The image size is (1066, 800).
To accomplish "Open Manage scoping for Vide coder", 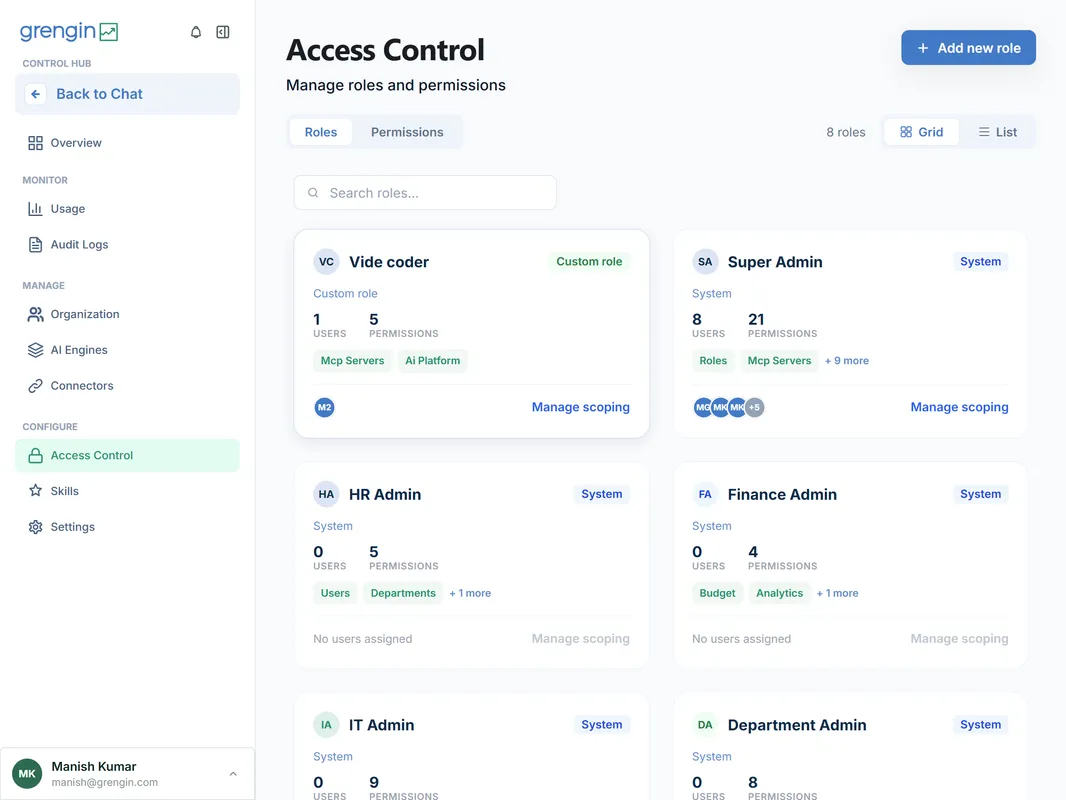I will pos(581,407).
